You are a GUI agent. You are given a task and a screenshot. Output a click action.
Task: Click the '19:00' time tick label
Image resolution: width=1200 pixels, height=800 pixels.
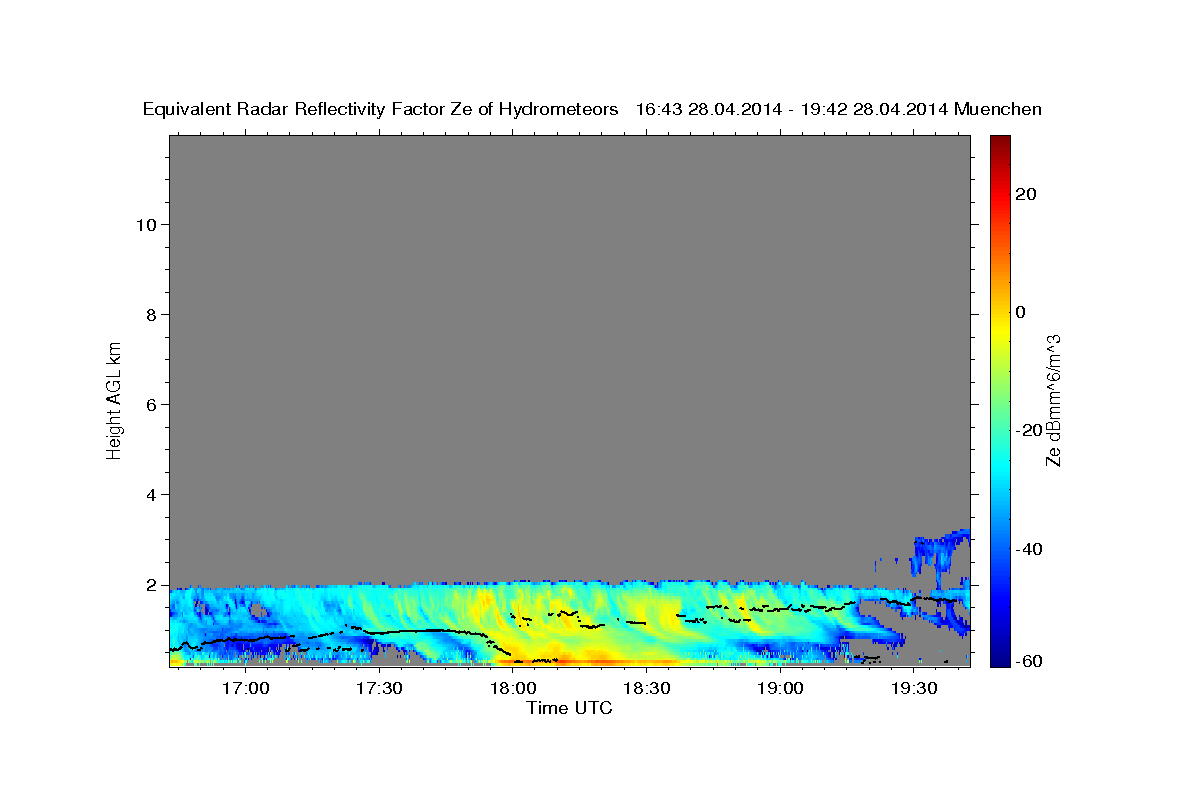pos(780,688)
